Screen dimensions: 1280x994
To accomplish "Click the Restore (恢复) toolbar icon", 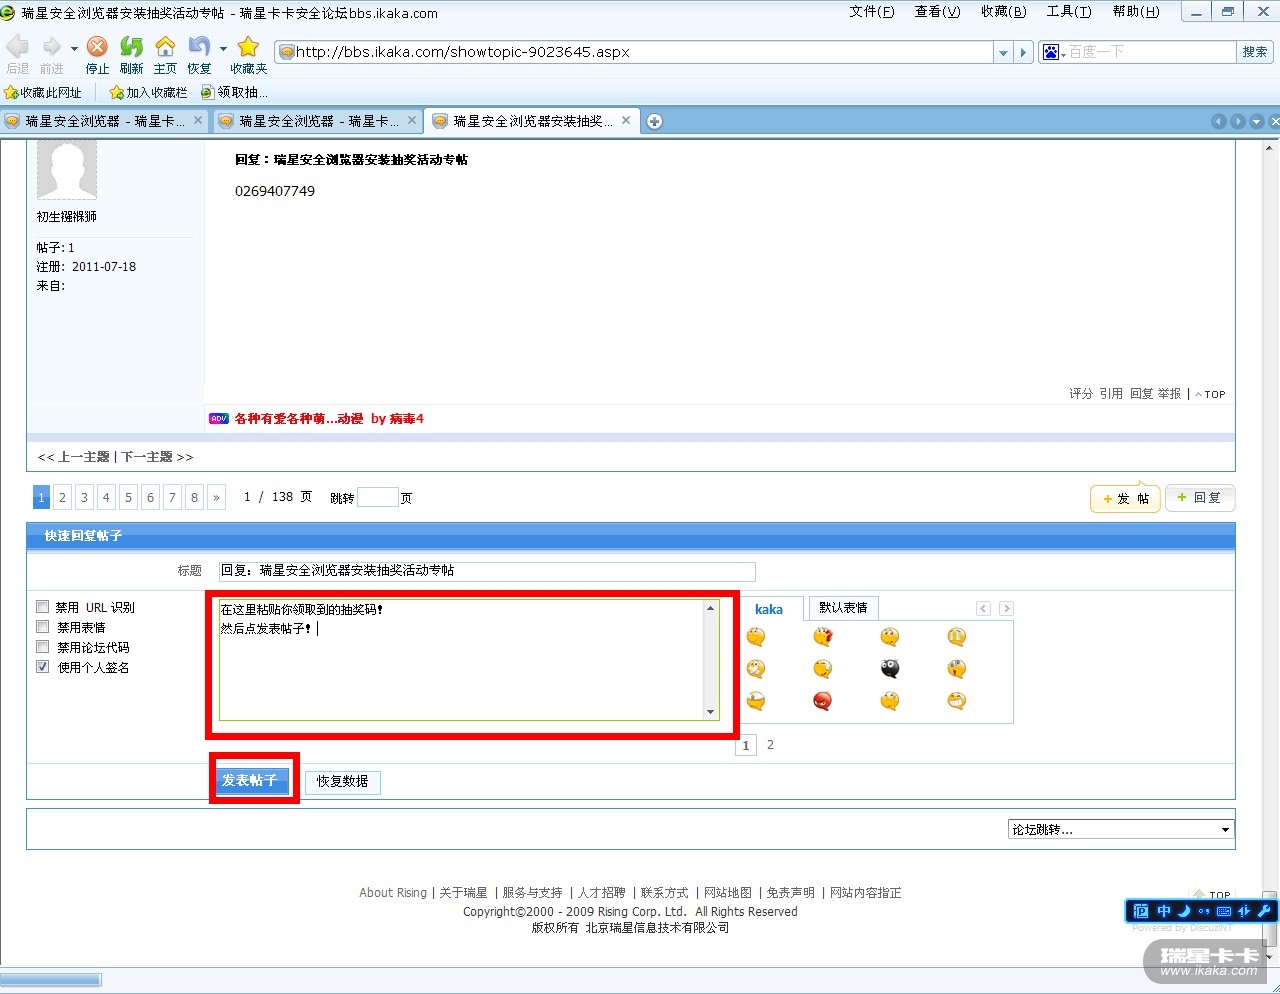I will coord(199,47).
